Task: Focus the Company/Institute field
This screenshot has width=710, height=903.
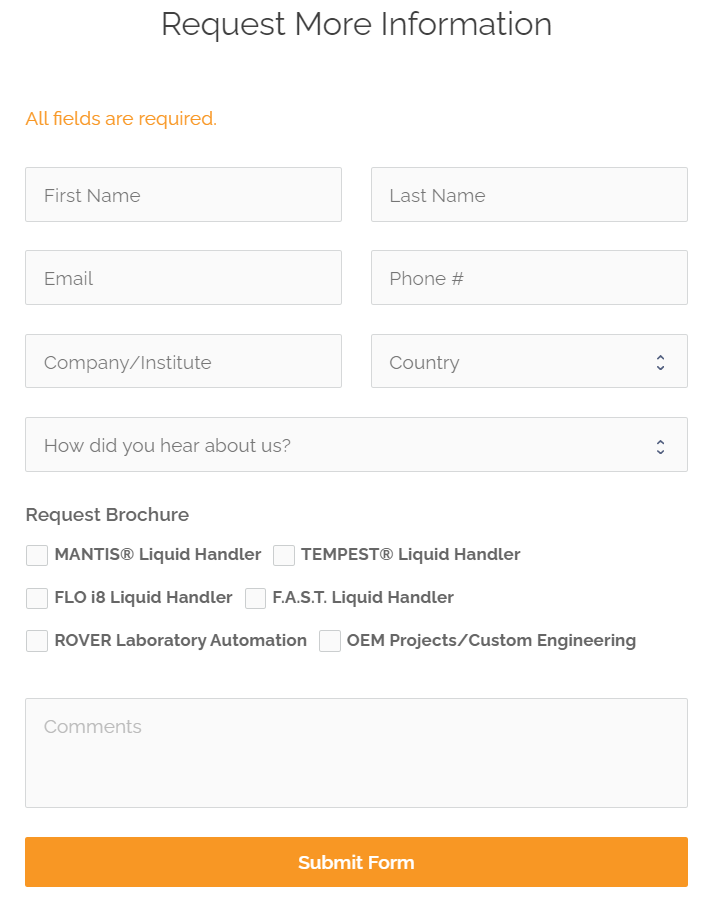Action: (183, 362)
